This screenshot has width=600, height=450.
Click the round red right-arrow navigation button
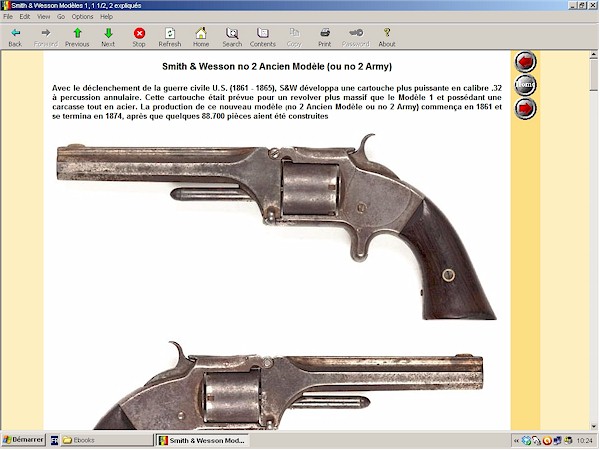[x=525, y=108]
